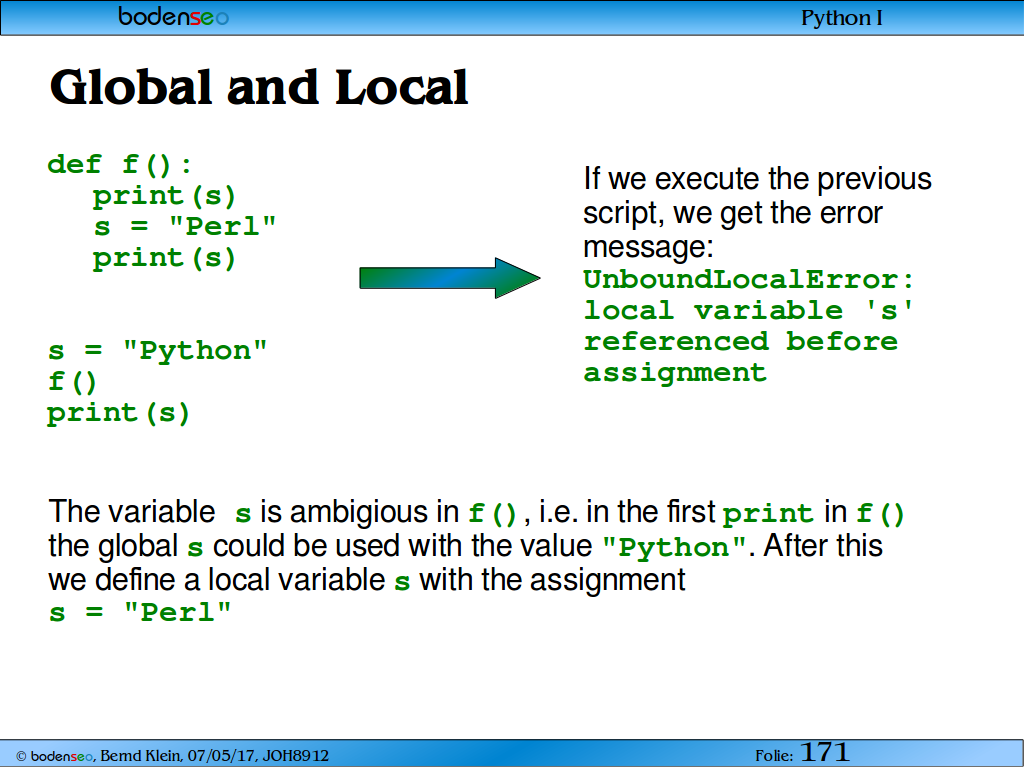Screen dimensions: 1024x768
Task: Click the 'Global and Local' slide title
Action: click(259, 88)
